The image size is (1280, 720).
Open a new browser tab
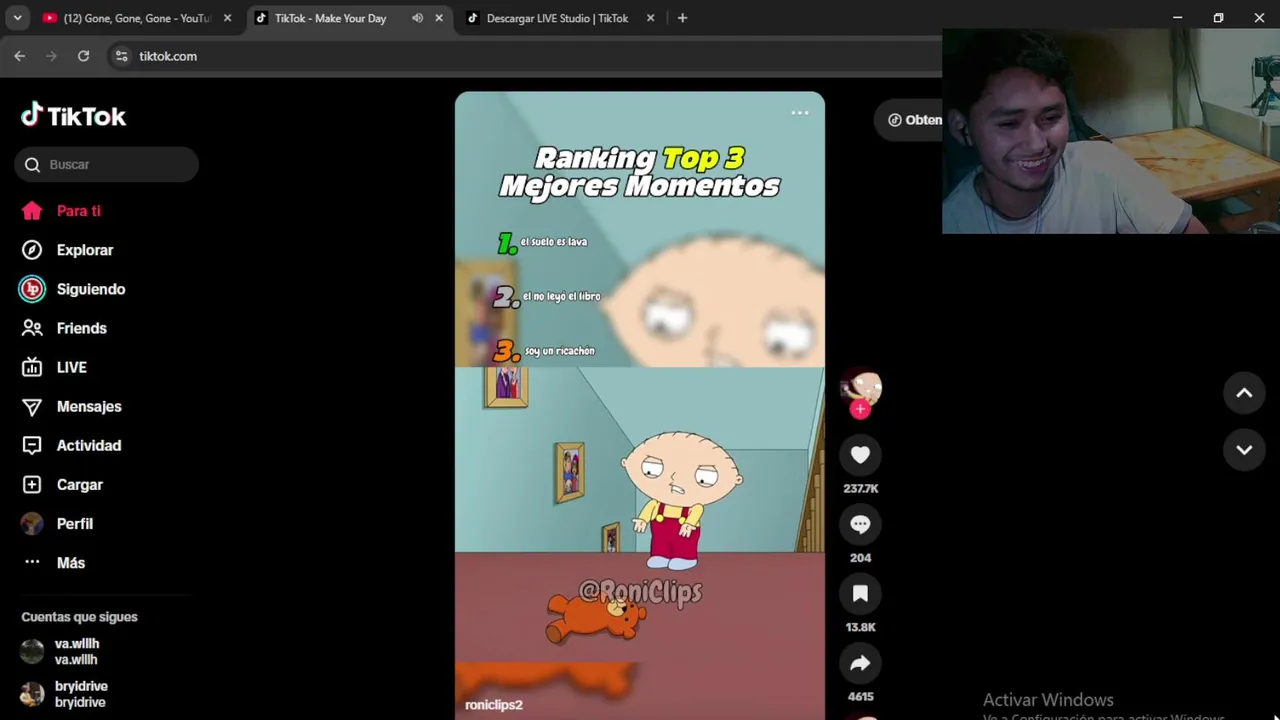click(682, 18)
